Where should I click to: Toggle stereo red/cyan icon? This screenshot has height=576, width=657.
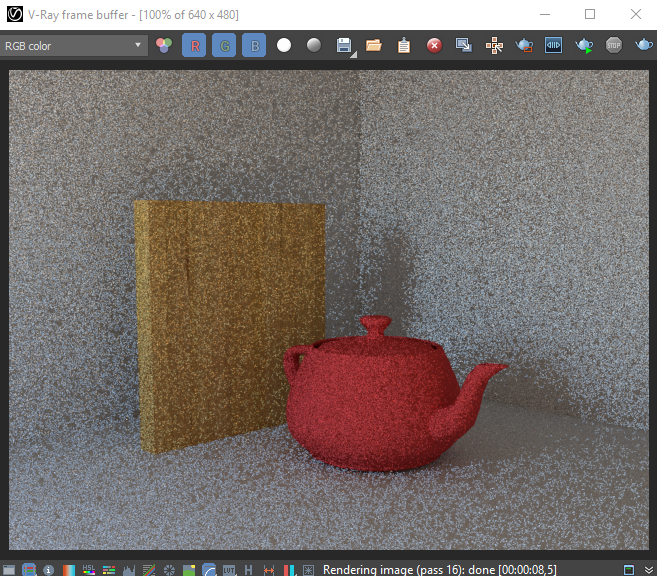pyautogui.click(x=289, y=570)
